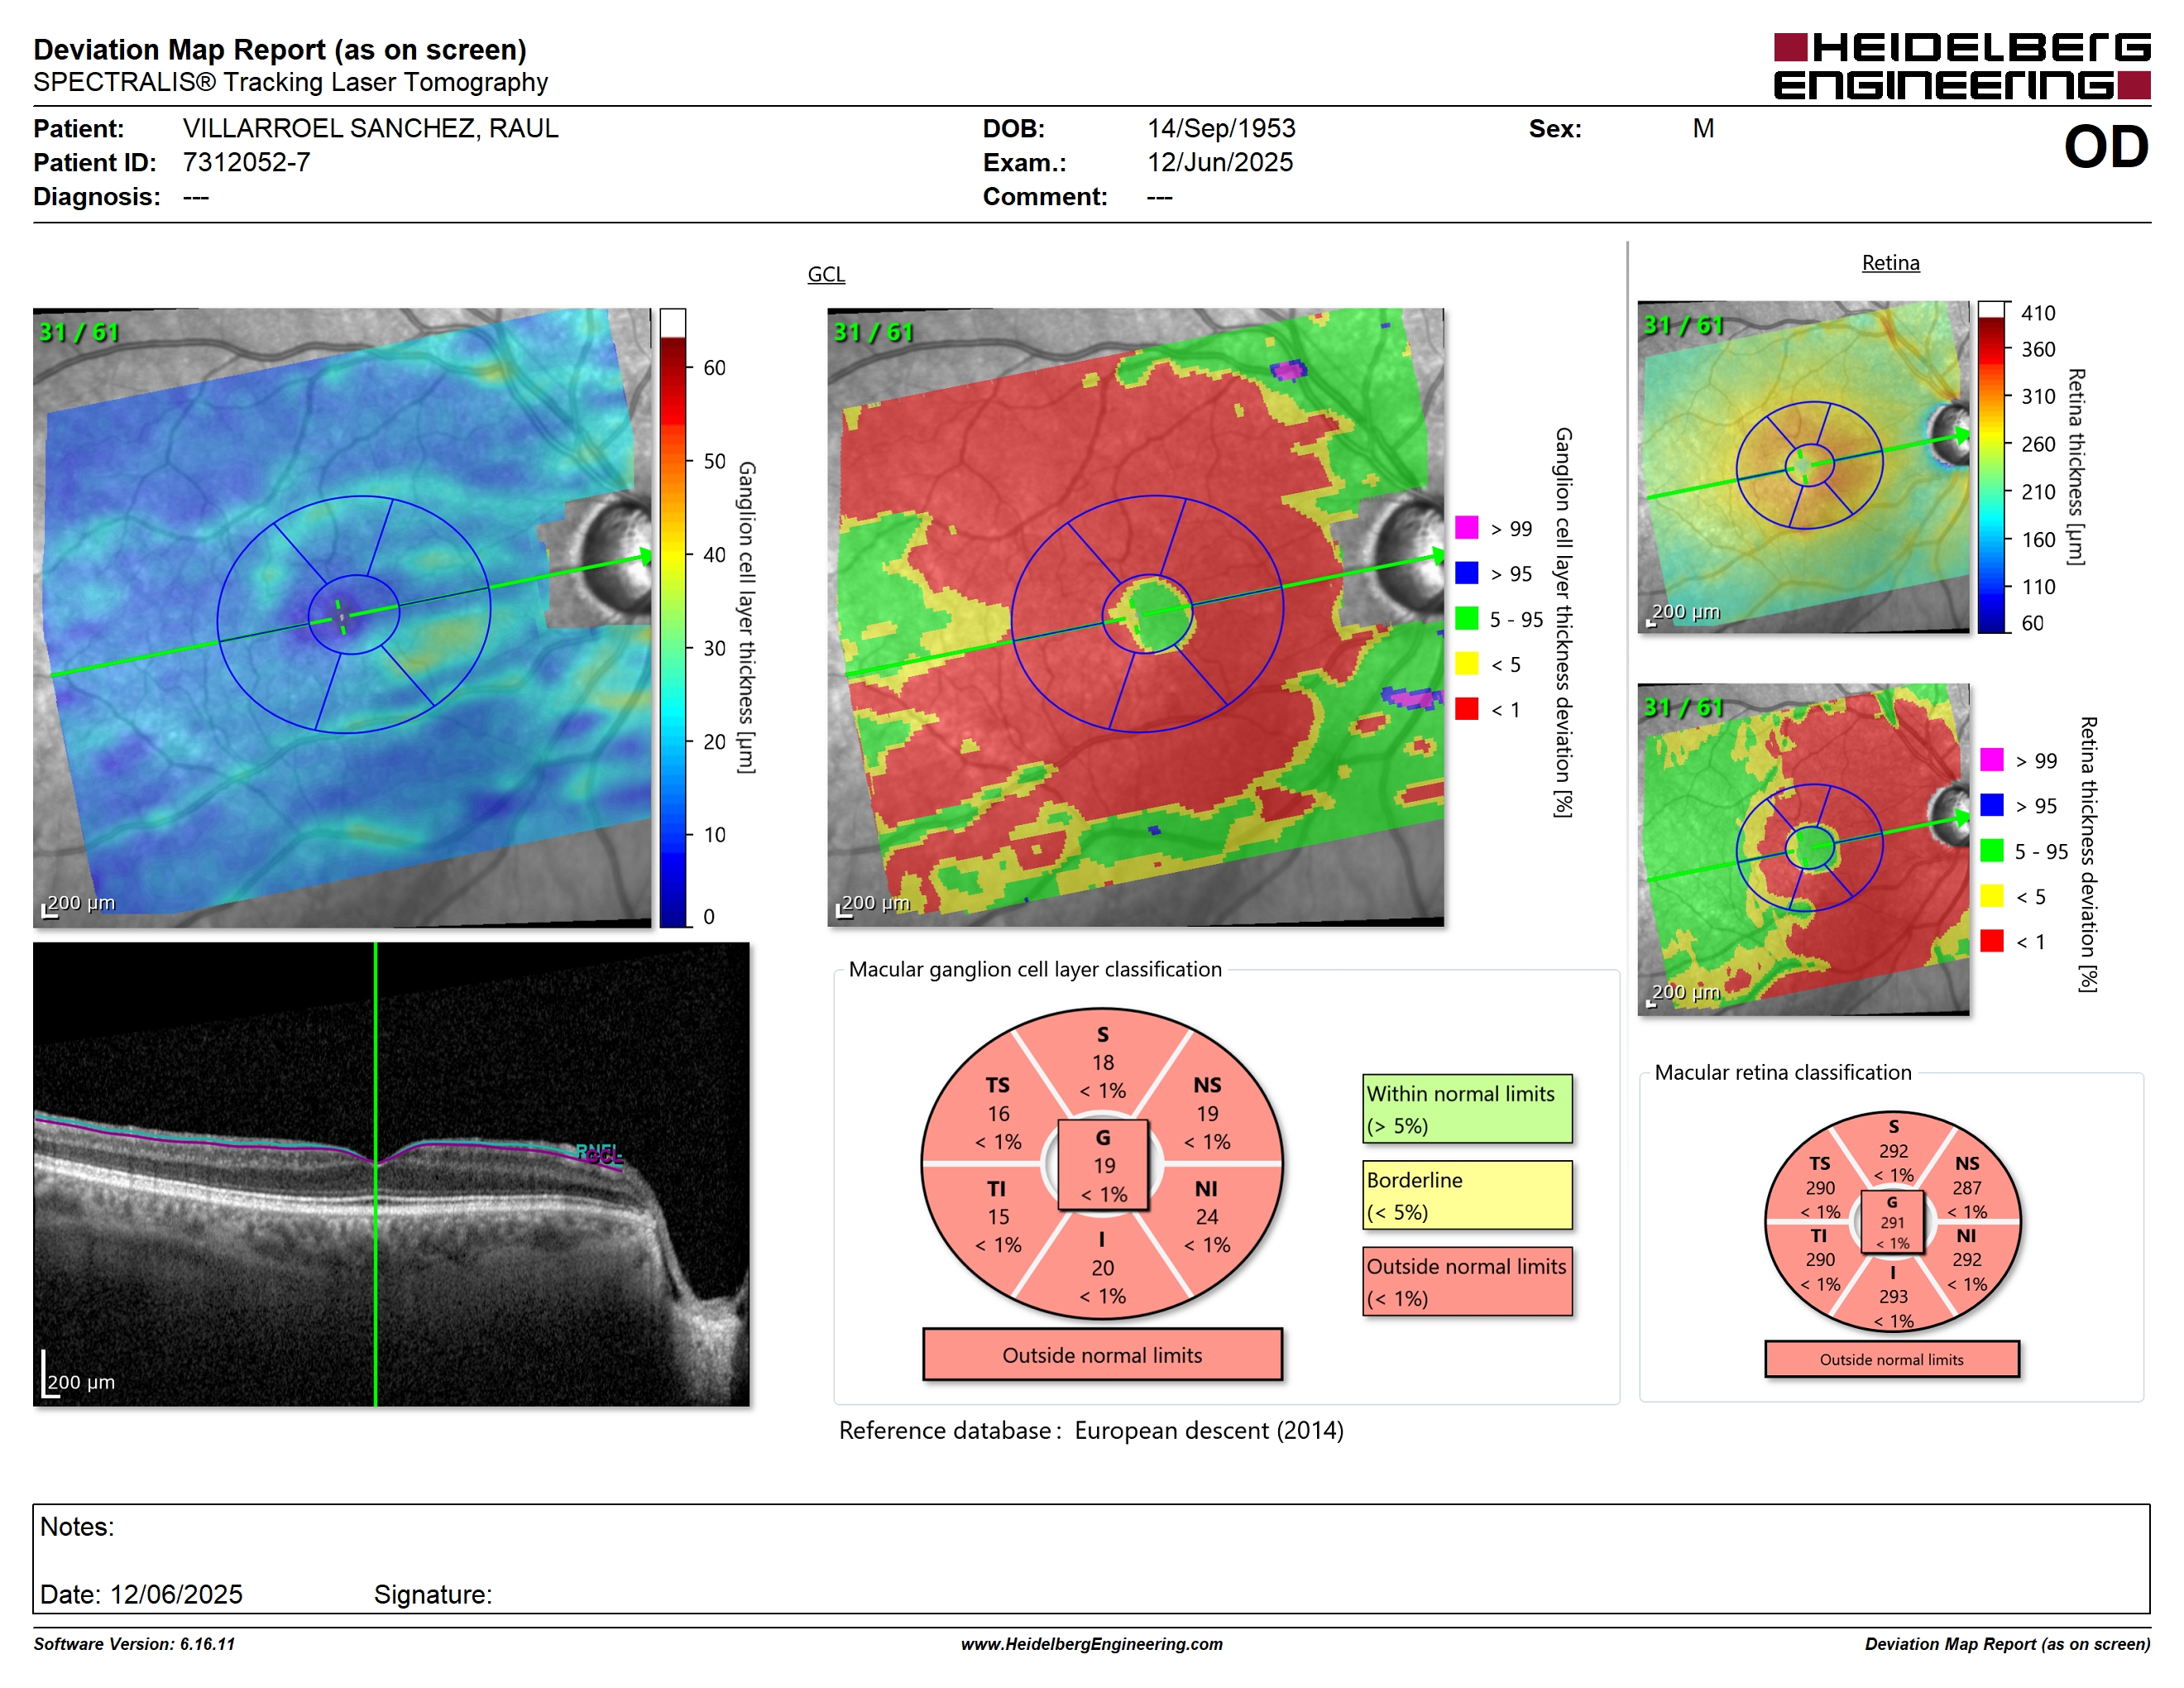The width and height of the screenshot is (2184, 1688).
Task: Open the GCL thickness deviation map image
Action: pos(1135,617)
